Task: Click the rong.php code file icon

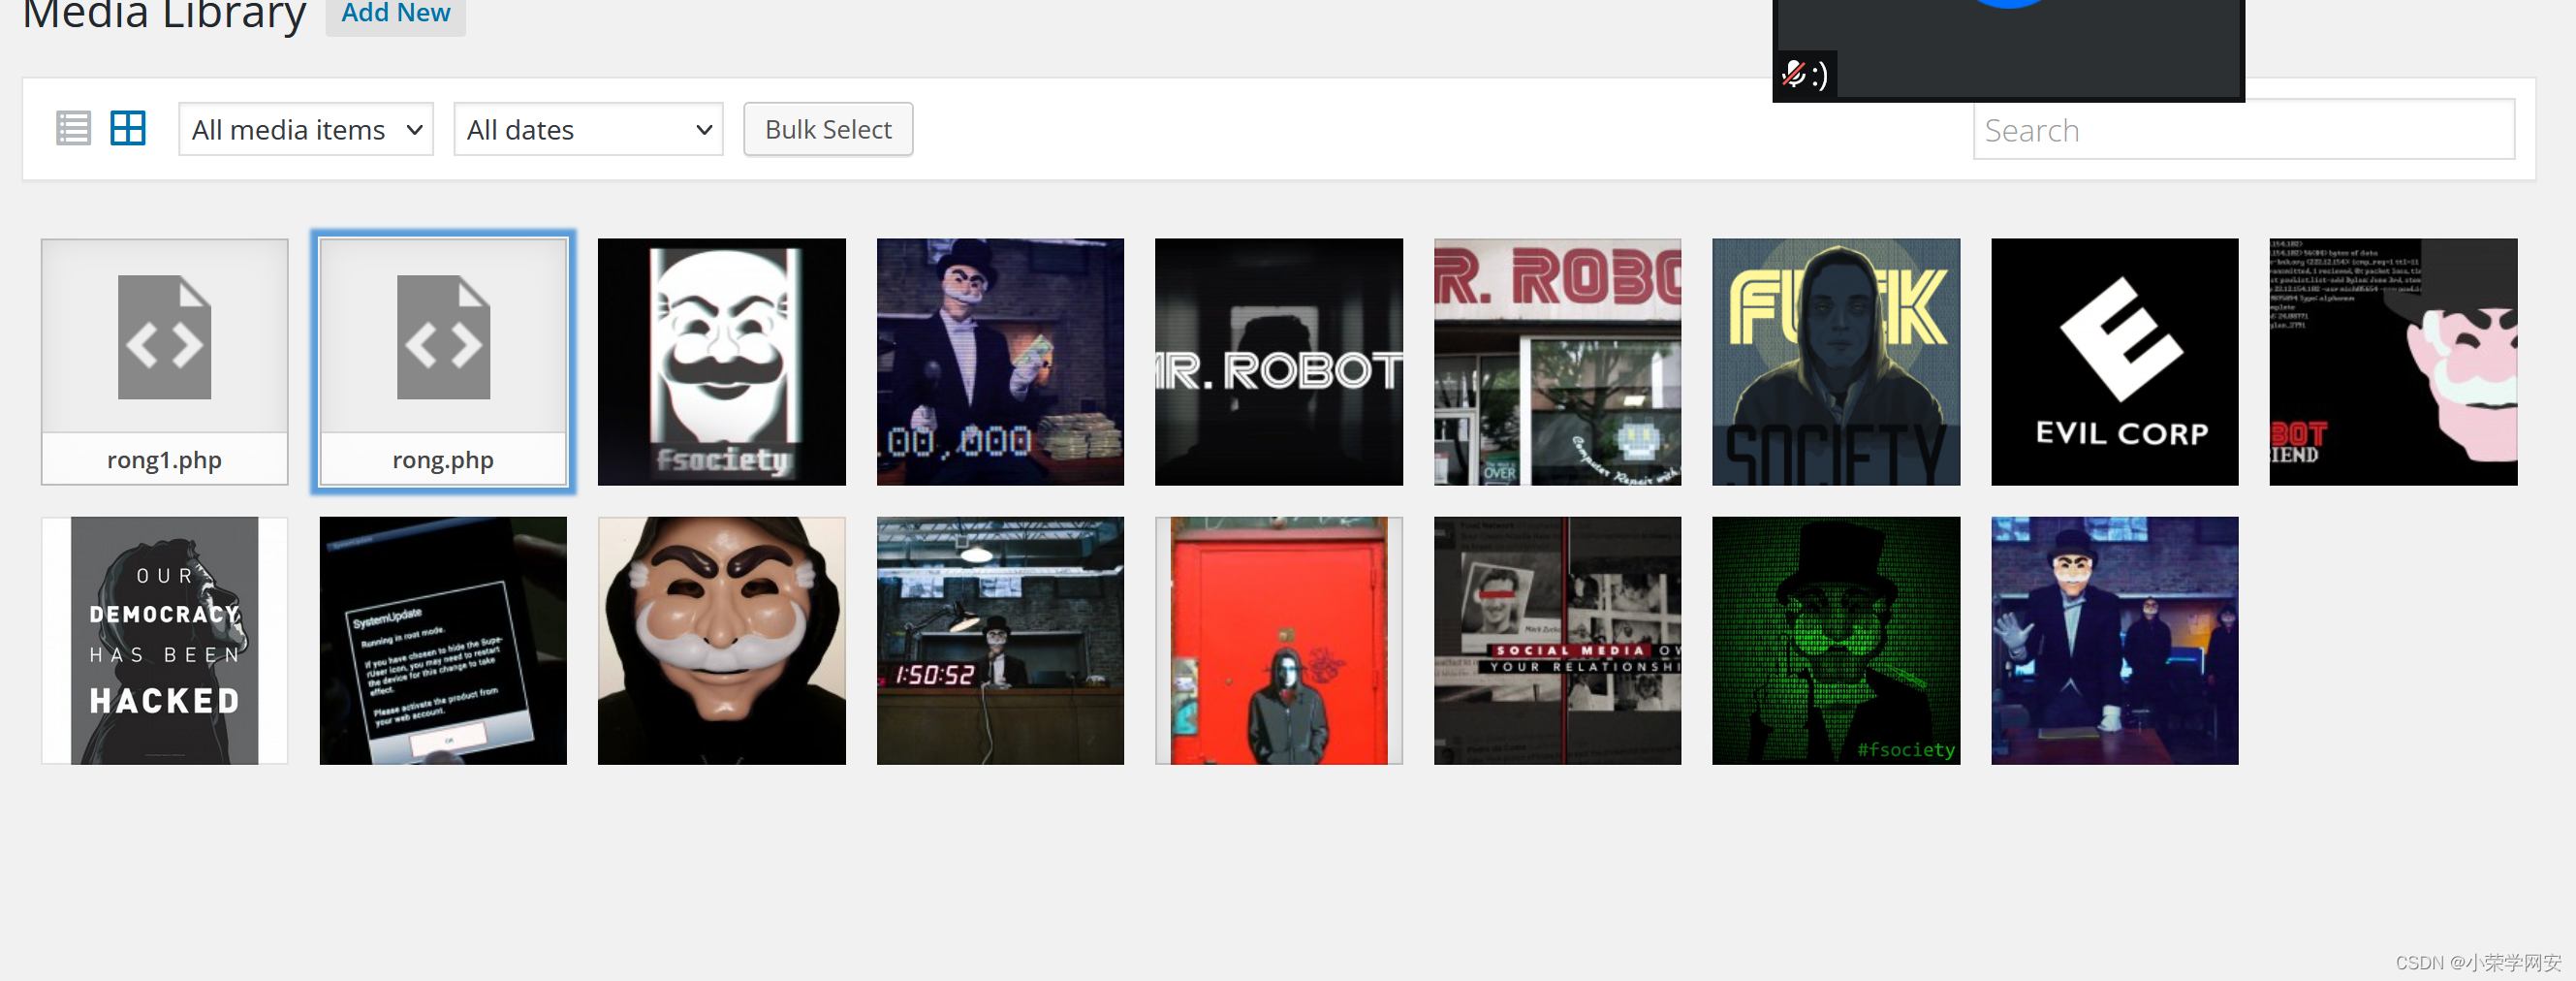Action: point(443,337)
